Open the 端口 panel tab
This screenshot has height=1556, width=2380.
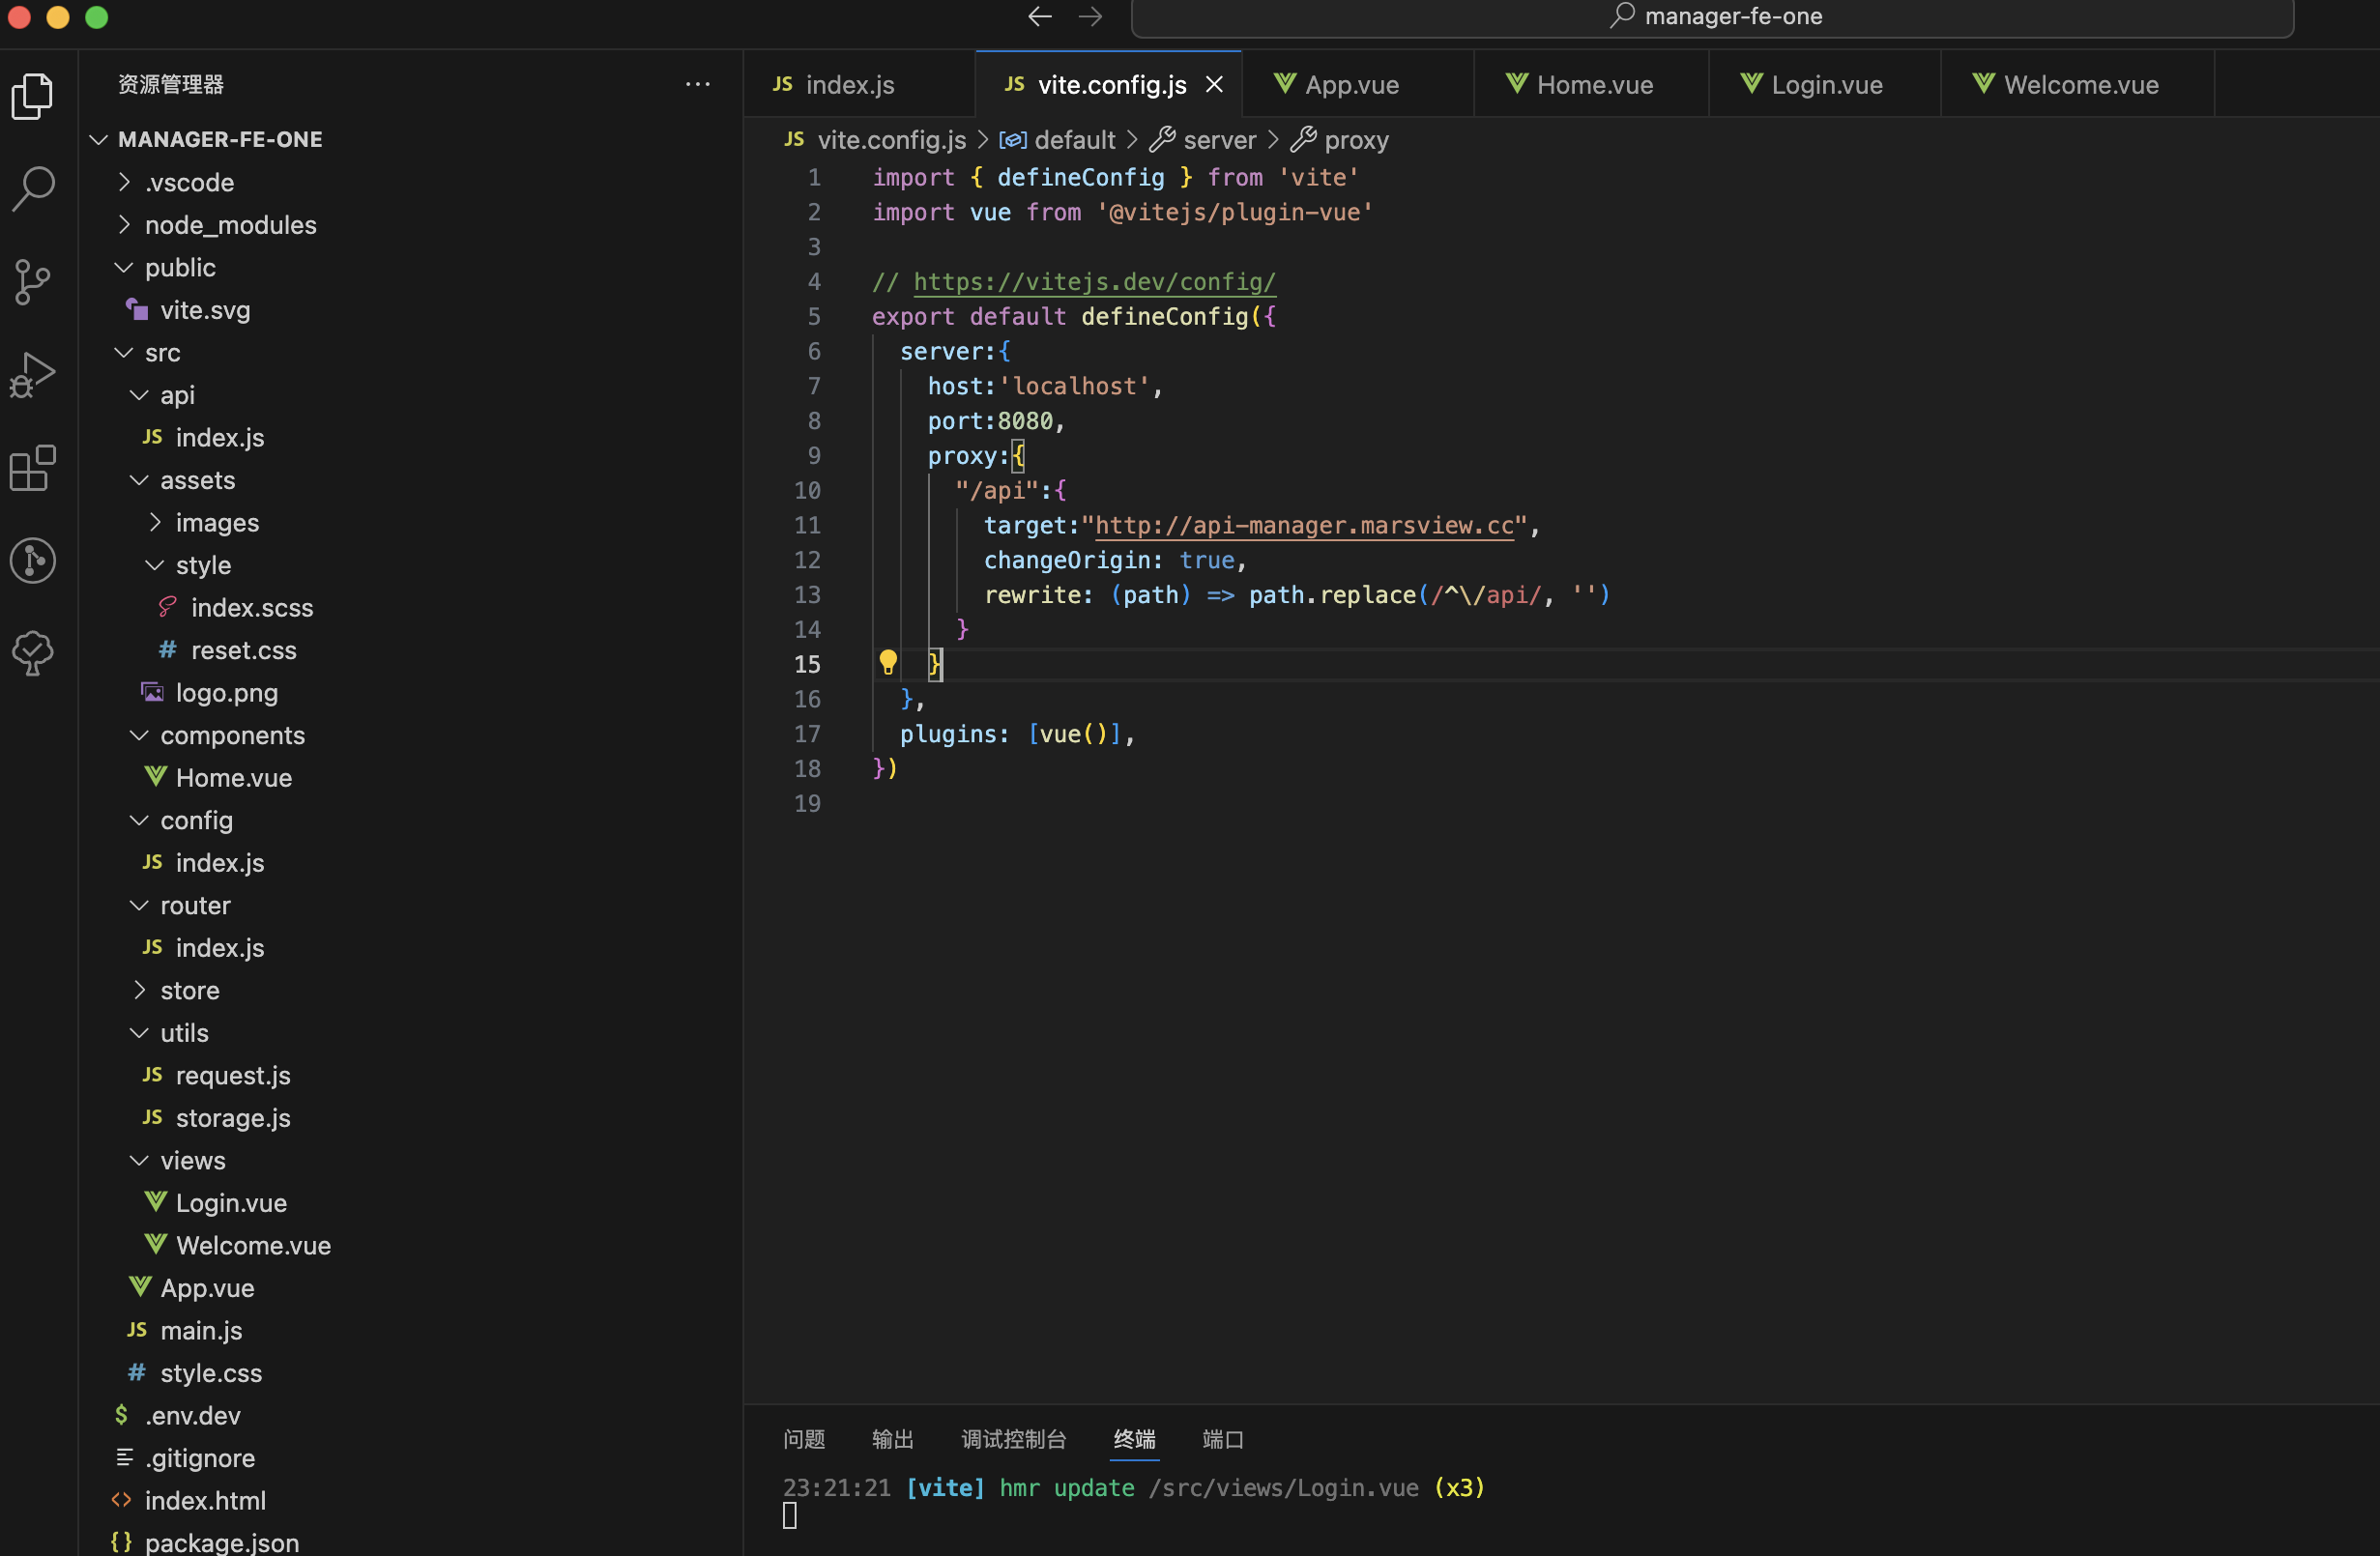point(1223,1439)
